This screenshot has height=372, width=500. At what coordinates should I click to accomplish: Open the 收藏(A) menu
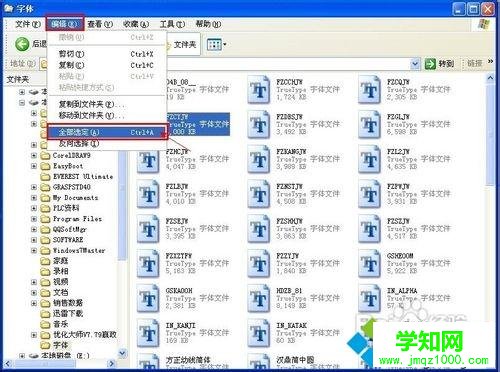136,24
